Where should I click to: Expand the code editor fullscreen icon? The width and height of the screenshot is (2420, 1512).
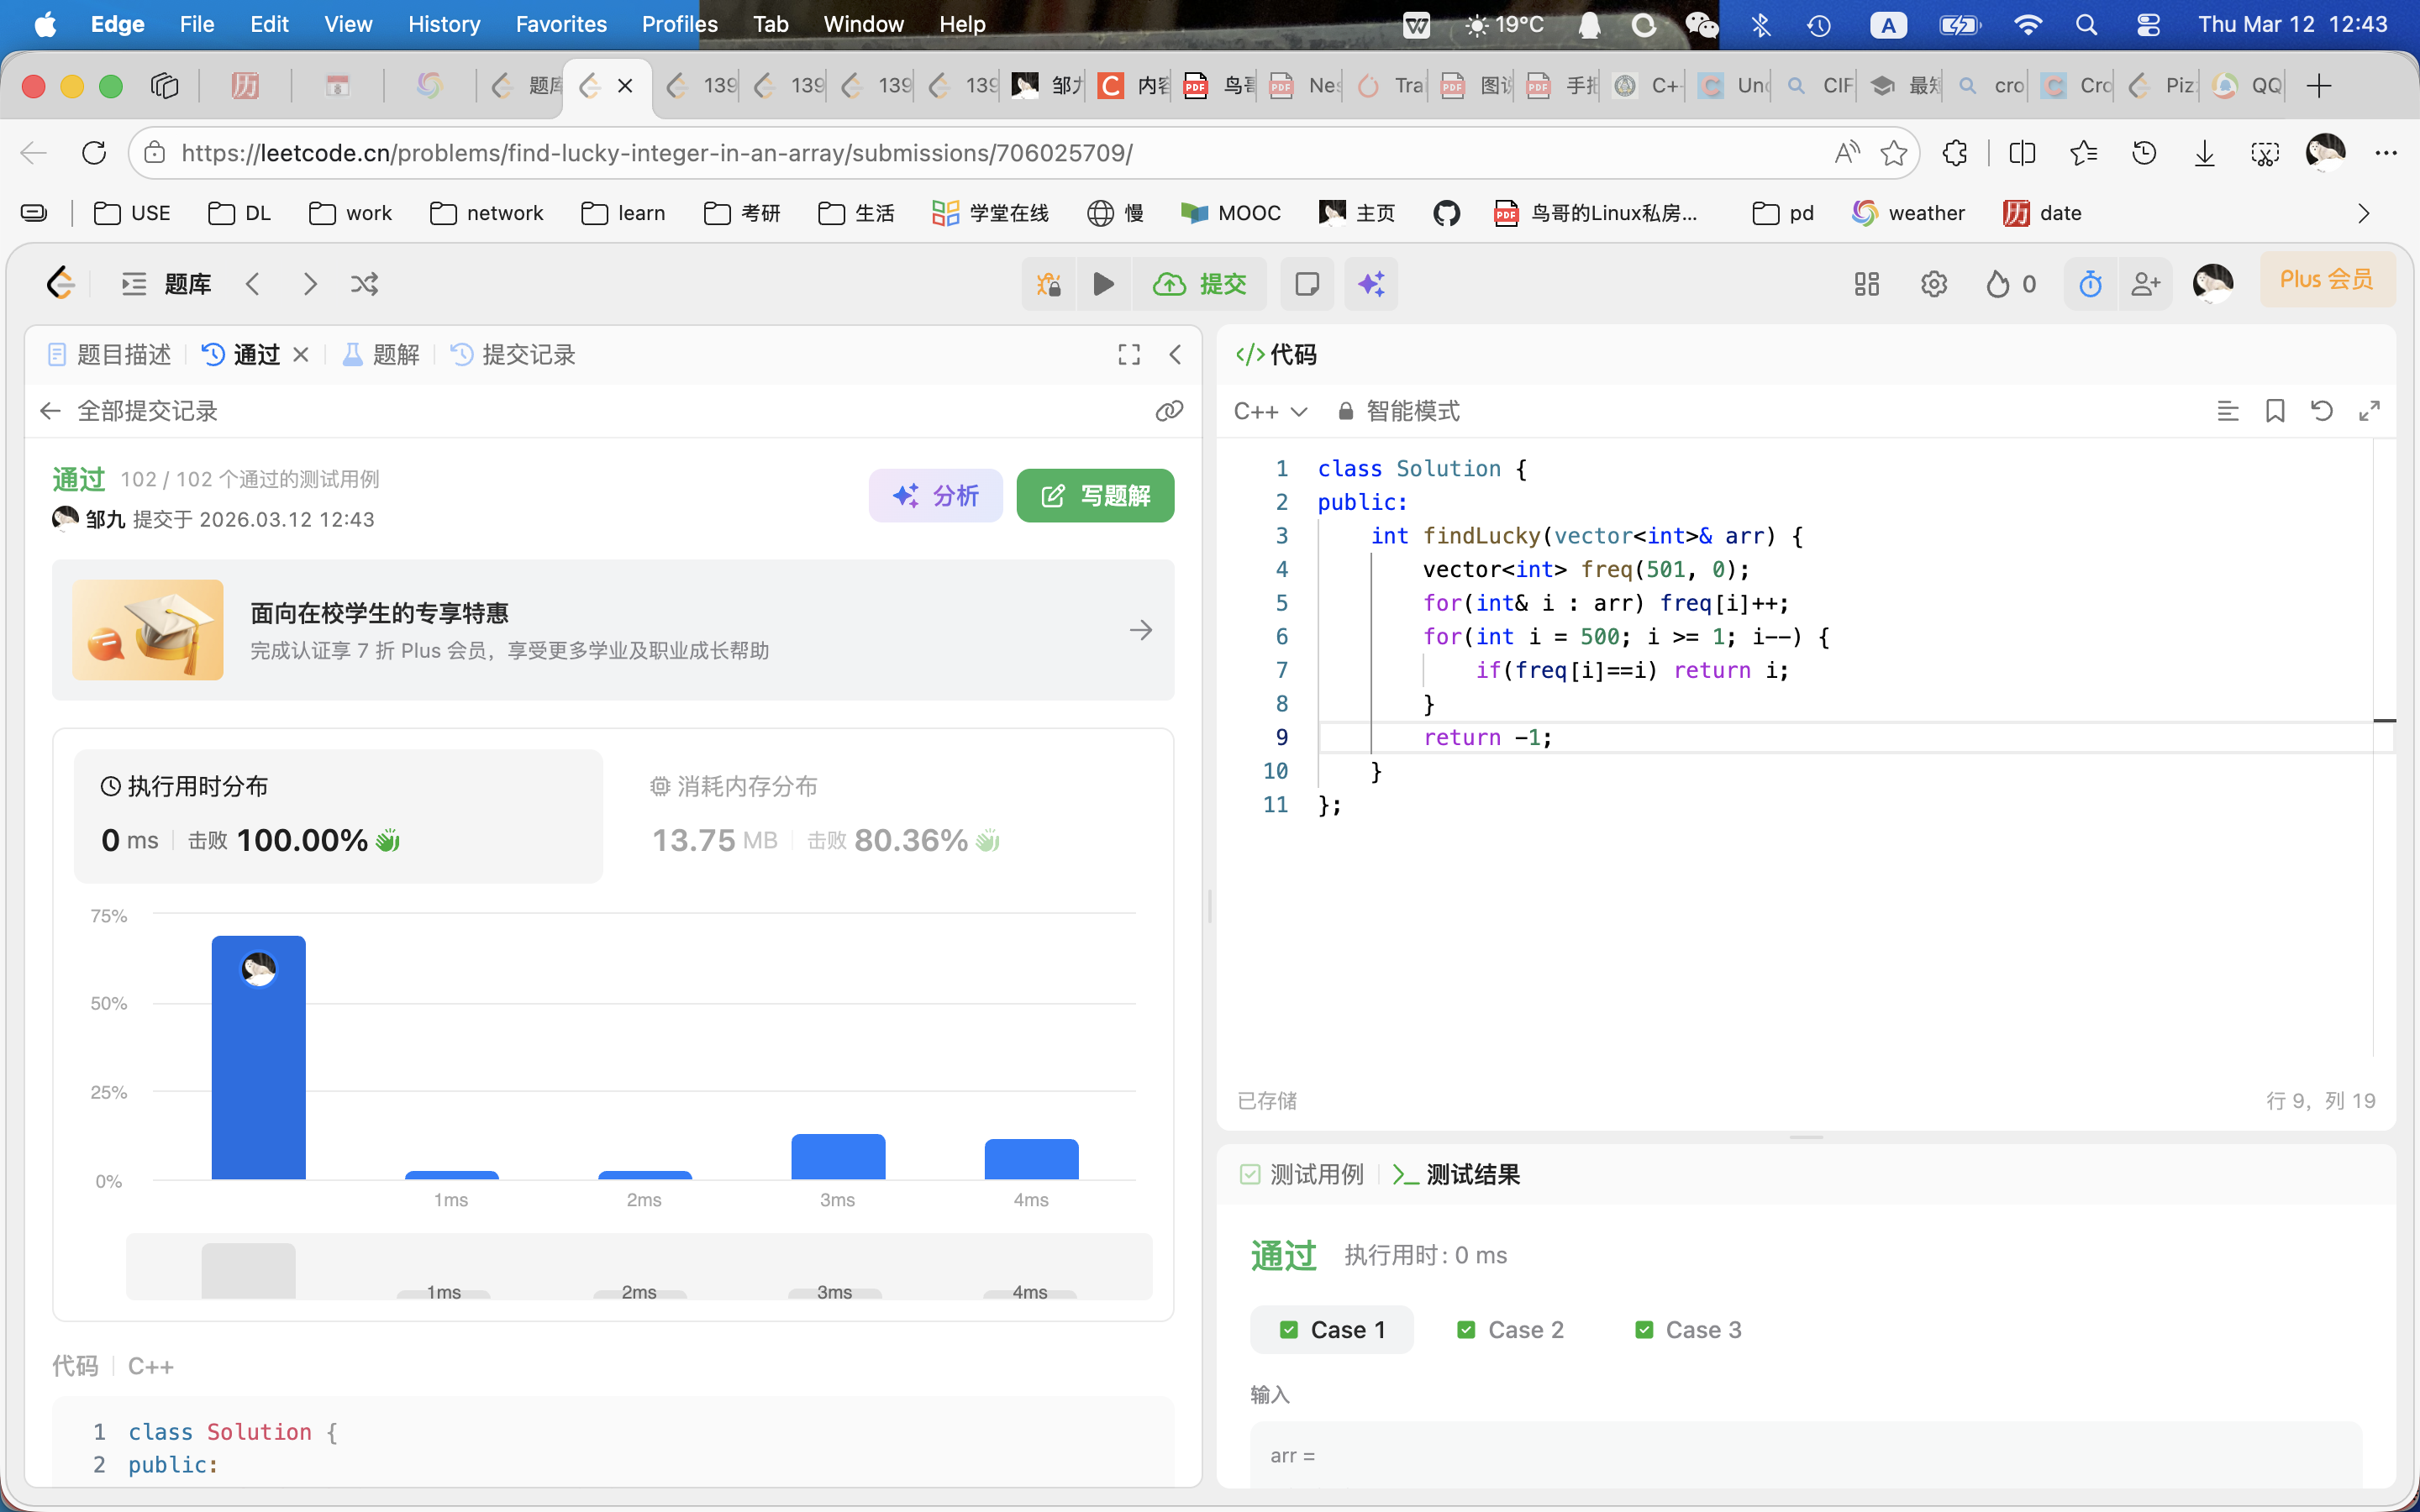click(2369, 411)
